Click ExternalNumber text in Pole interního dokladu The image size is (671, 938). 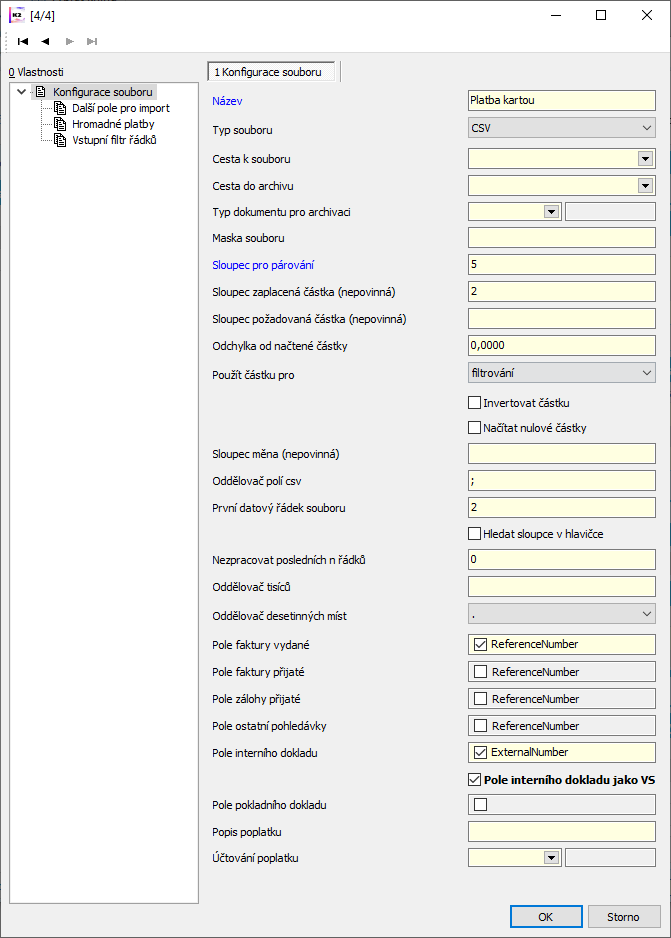[x=530, y=753]
